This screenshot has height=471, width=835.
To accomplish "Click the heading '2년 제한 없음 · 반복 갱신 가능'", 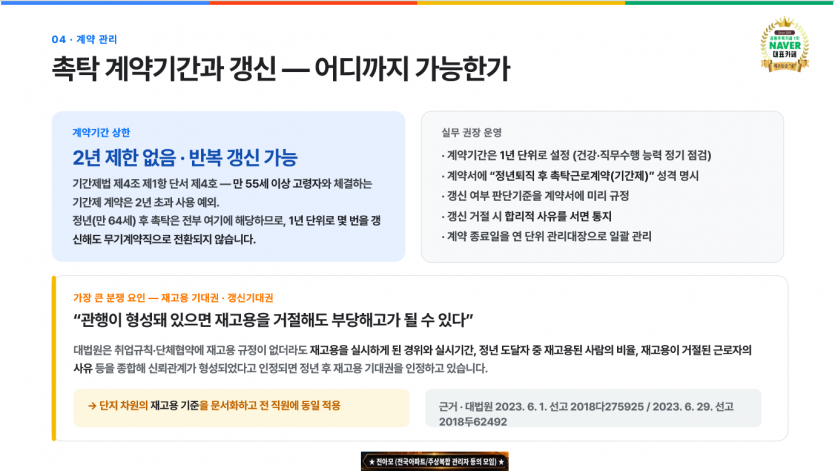I will coord(185,158).
